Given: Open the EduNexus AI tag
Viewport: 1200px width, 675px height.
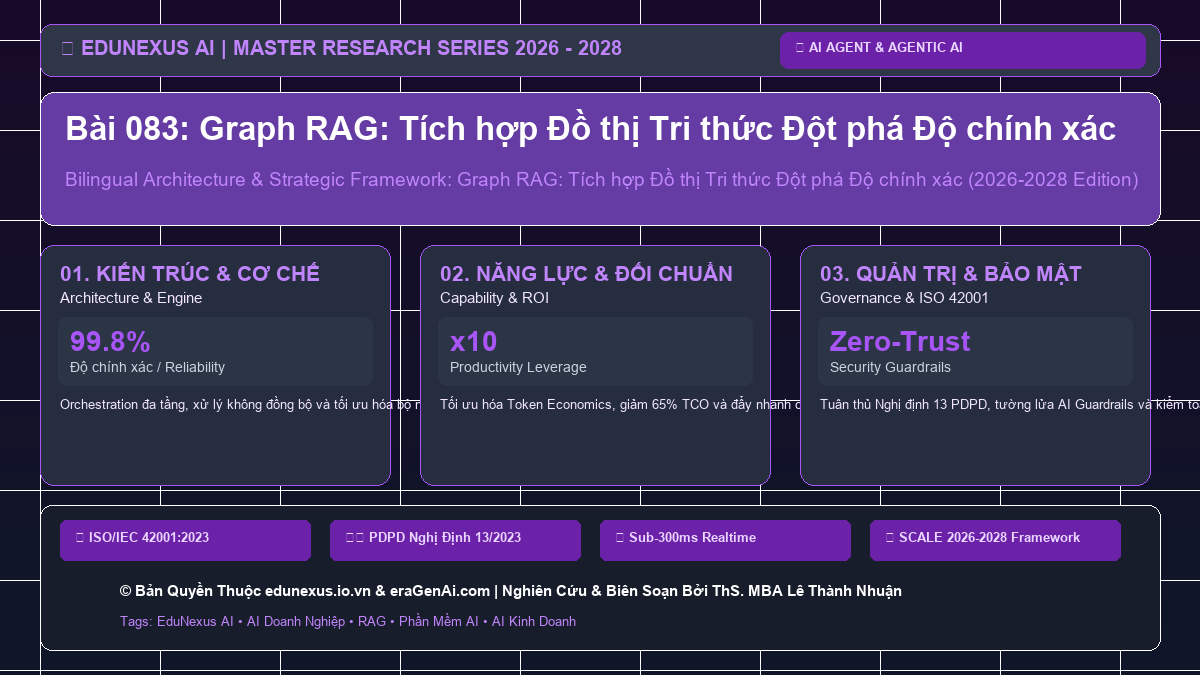Looking at the screenshot, I should 195,621.
